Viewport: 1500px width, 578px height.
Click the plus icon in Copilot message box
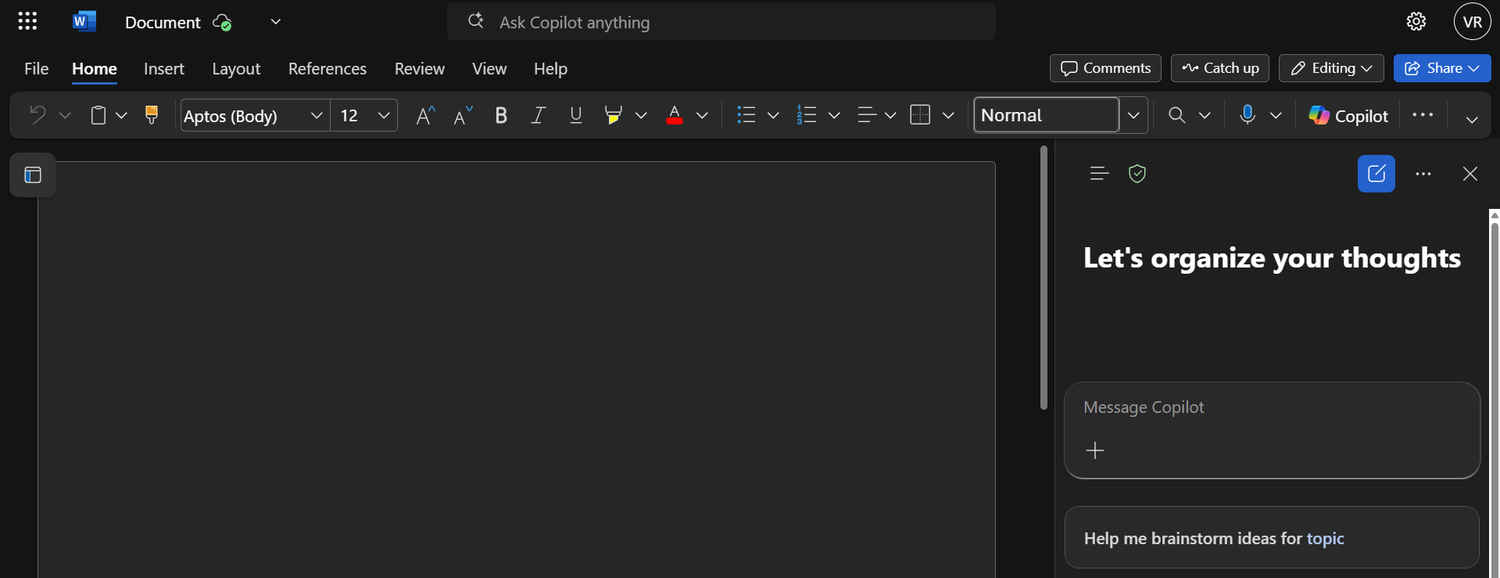click(x=1095, y=451)
